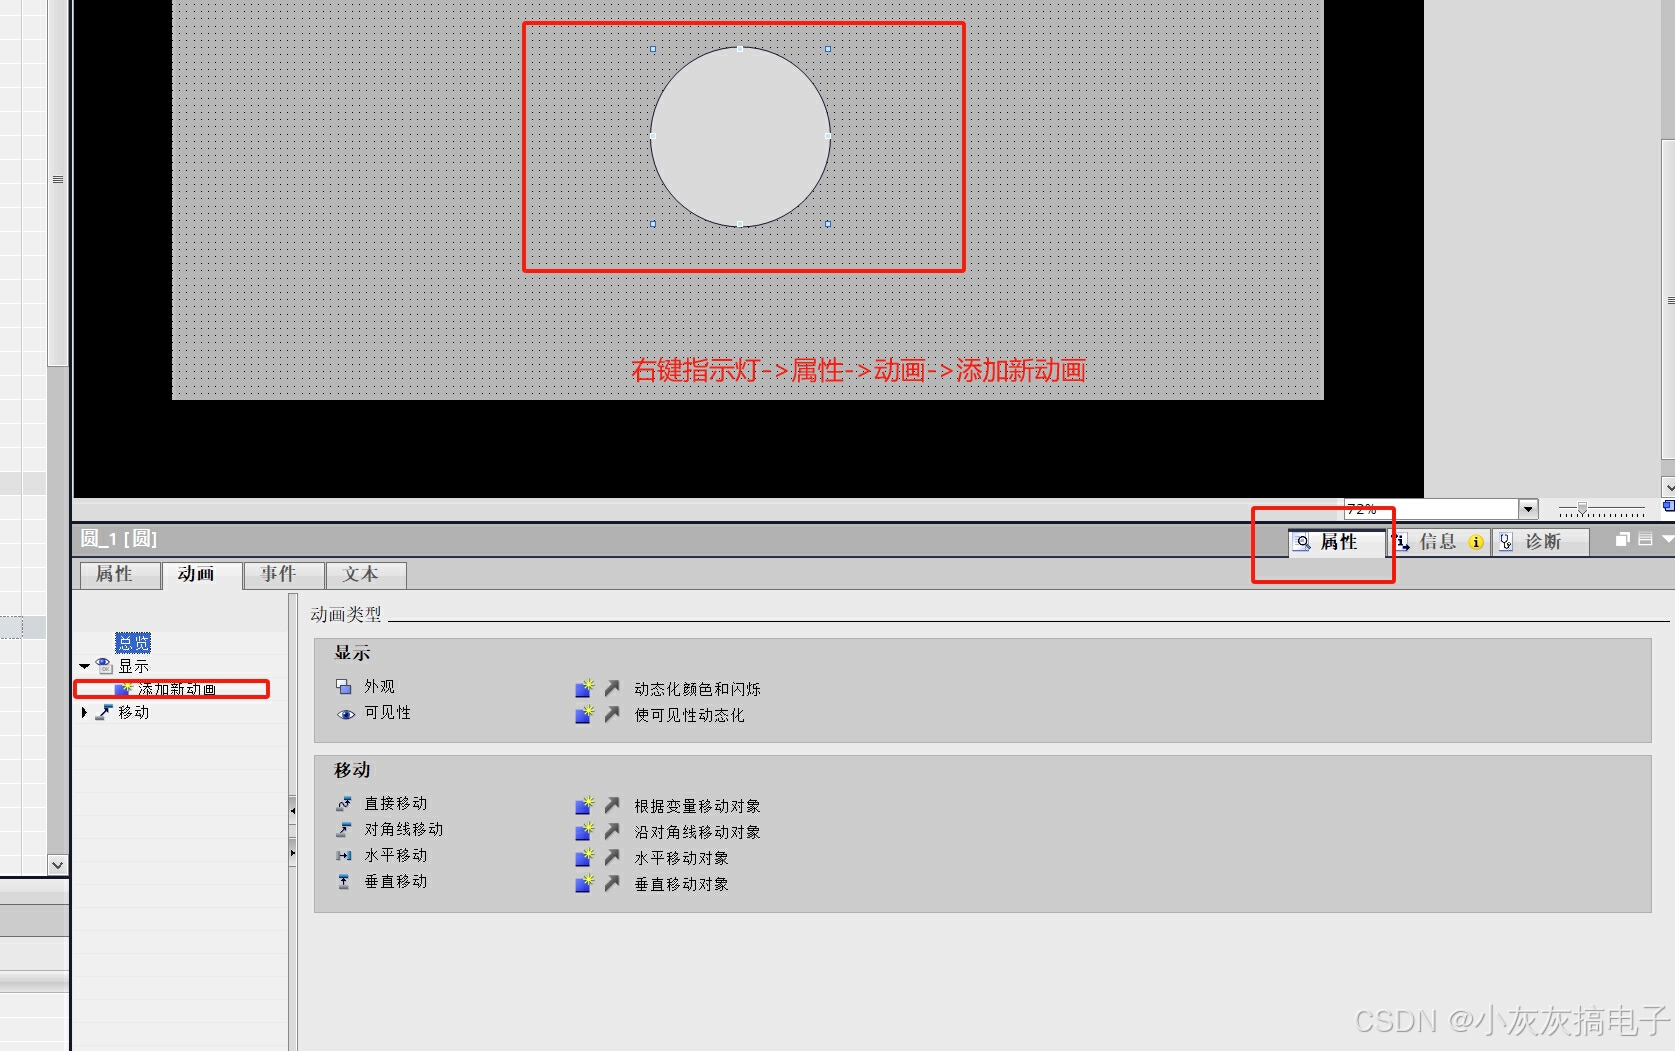Click right-pointing splitter arrow of navigation pane
Image resolution: width=1675 pixels, height=1051 pixels.
[293, 853]
